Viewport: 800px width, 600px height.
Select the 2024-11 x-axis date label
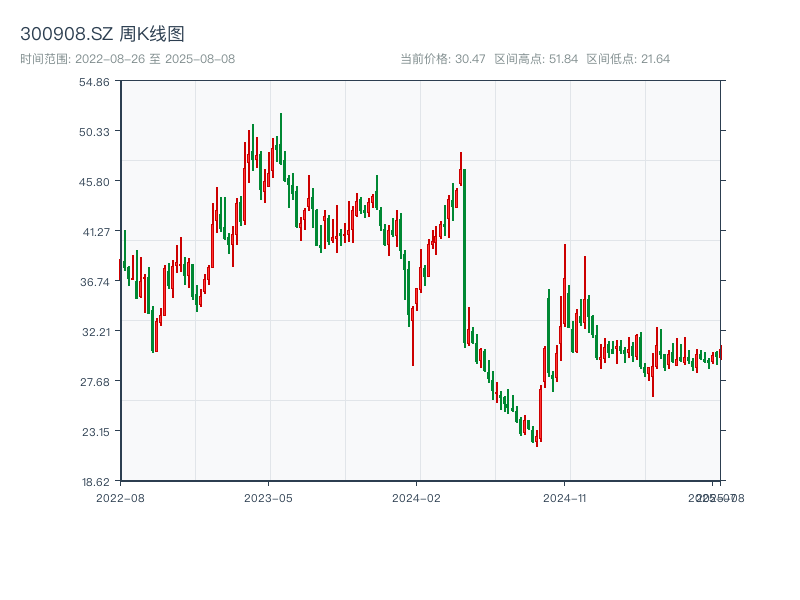(566, 497)
